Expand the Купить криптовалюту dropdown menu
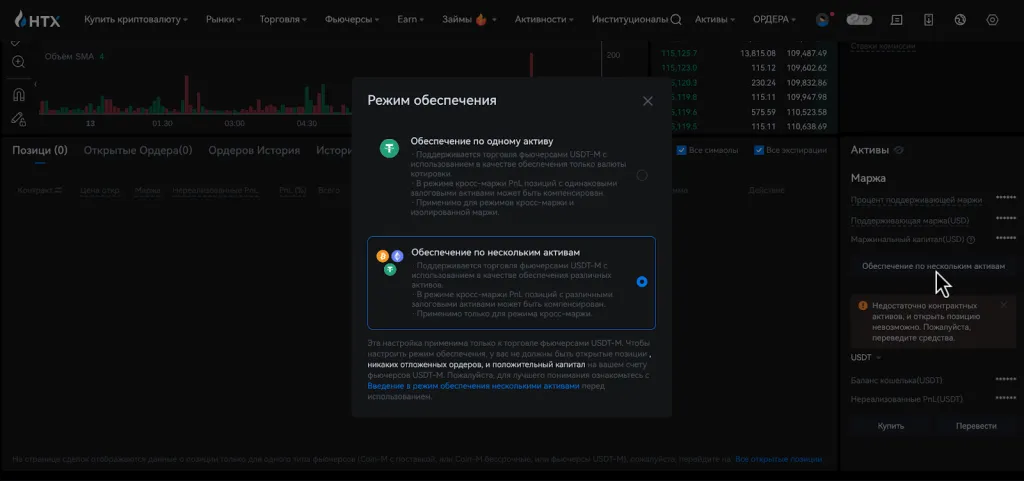The height and width of the screenshot is (481, 1024). click(x=135, y=19)
